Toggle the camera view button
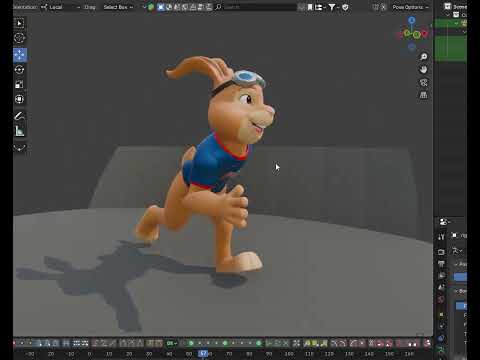The width and height of the screenshot is (480, 360). click(423, 83)
